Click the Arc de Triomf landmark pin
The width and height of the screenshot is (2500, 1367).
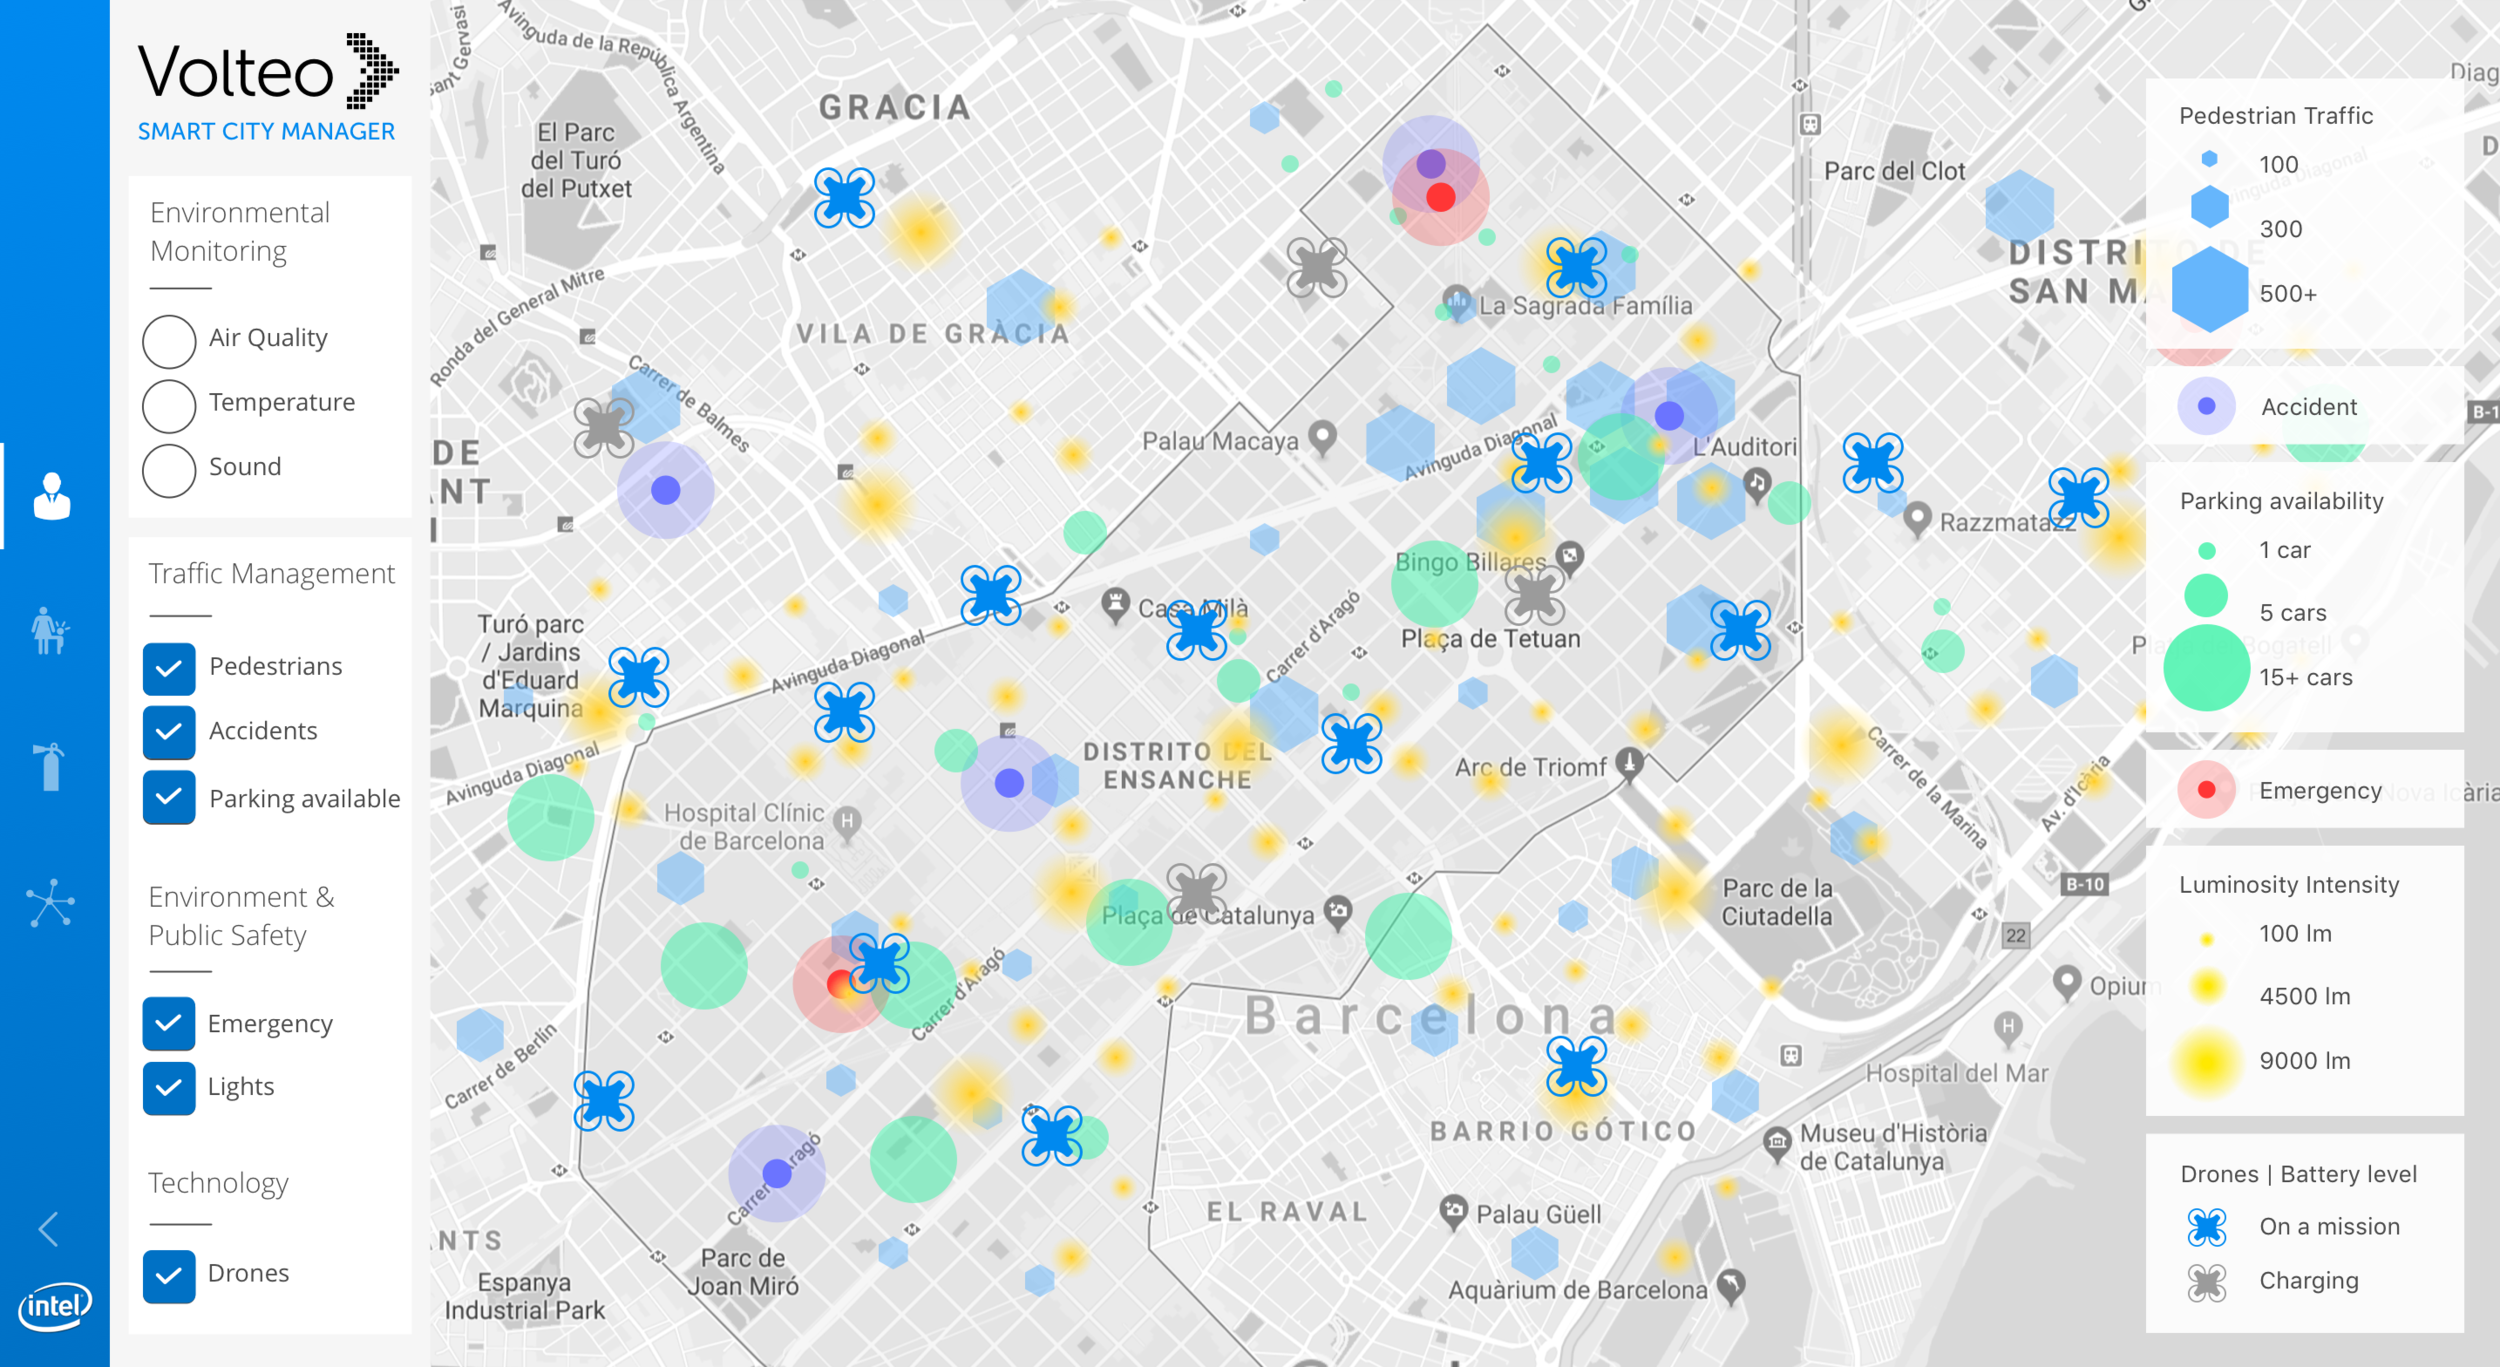pyautogui.click(x=1630, y=765)
